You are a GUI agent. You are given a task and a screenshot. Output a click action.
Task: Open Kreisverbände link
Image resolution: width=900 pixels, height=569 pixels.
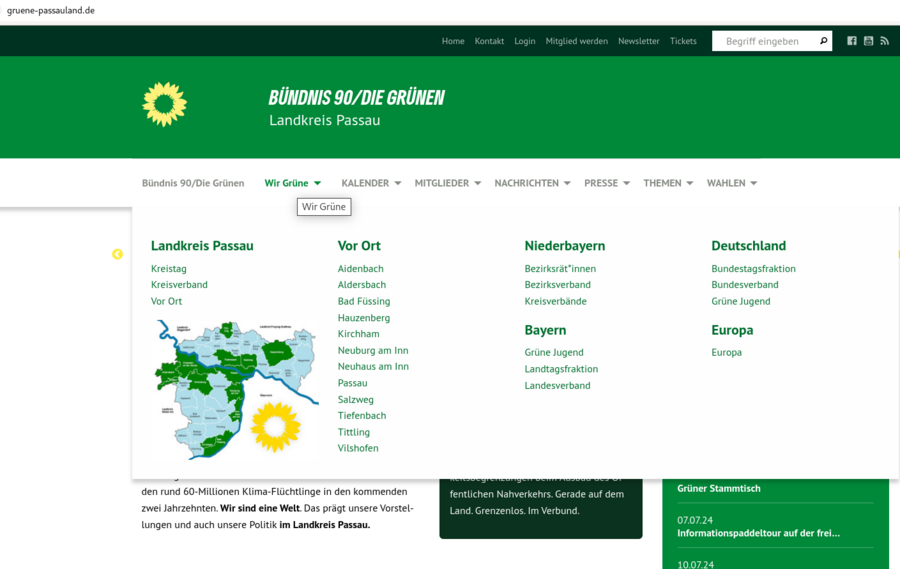[556, 301]
